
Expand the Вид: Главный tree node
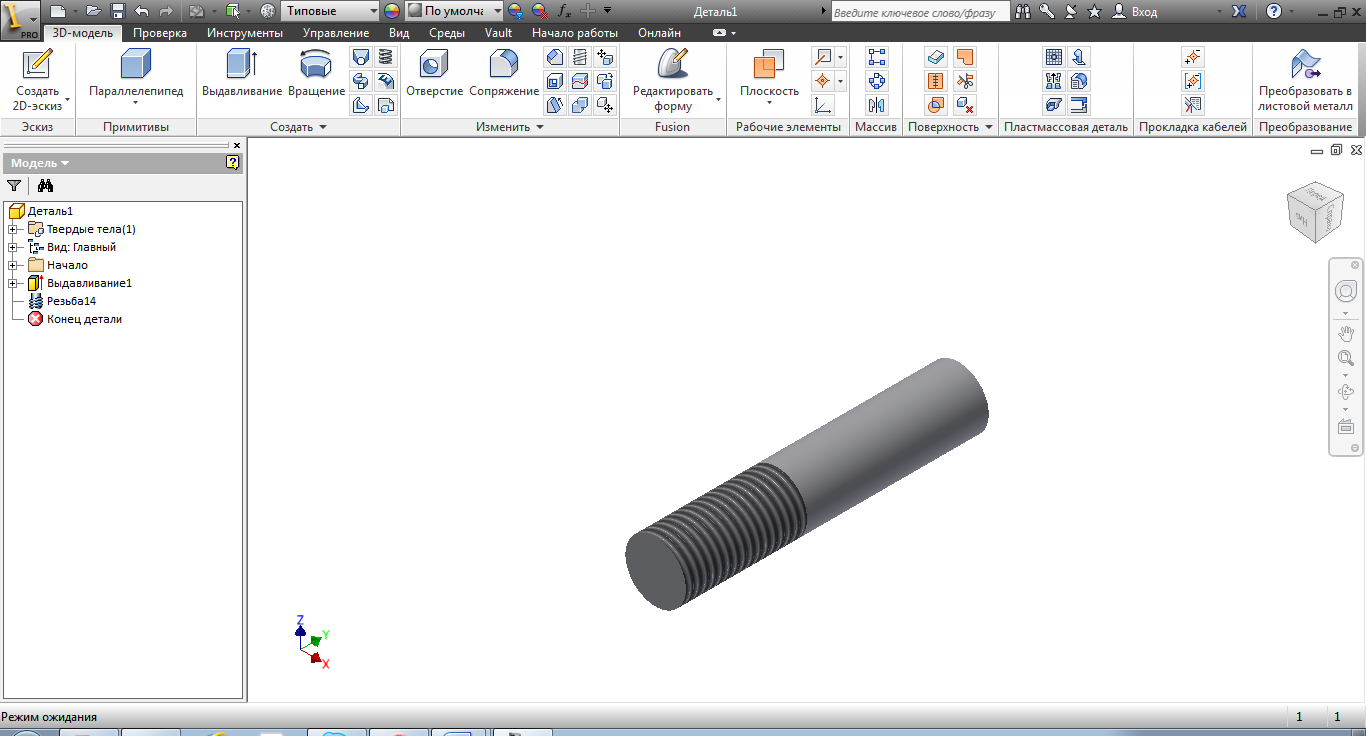coord(12,247)
